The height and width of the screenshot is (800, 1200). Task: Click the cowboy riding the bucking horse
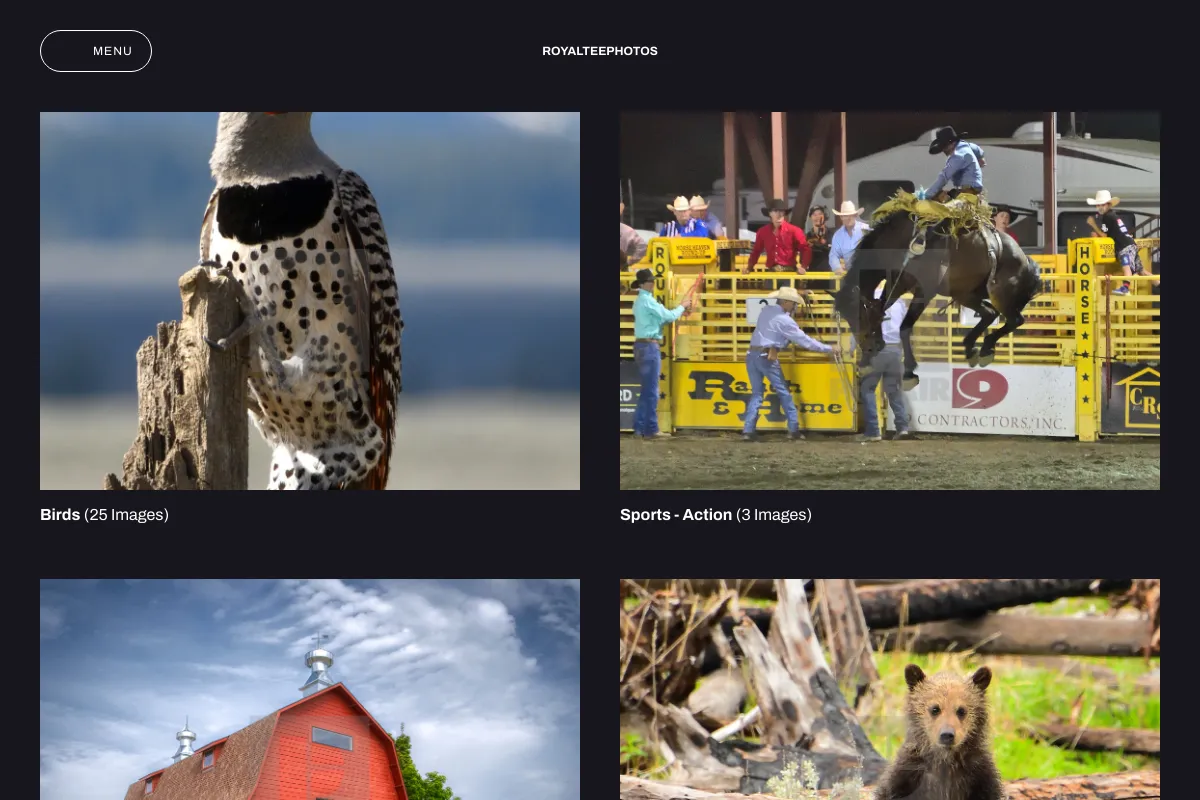[954, 163]
